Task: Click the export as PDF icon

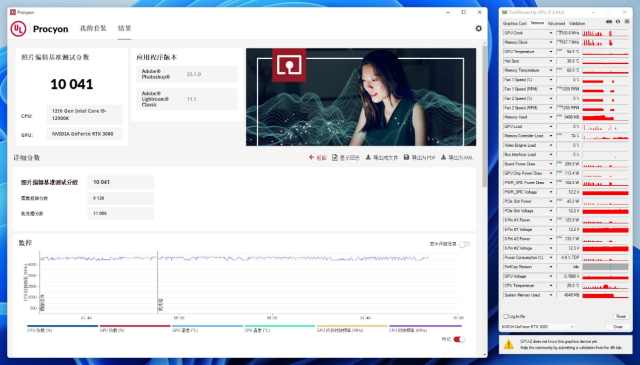Action: click(x=406, y=157)
